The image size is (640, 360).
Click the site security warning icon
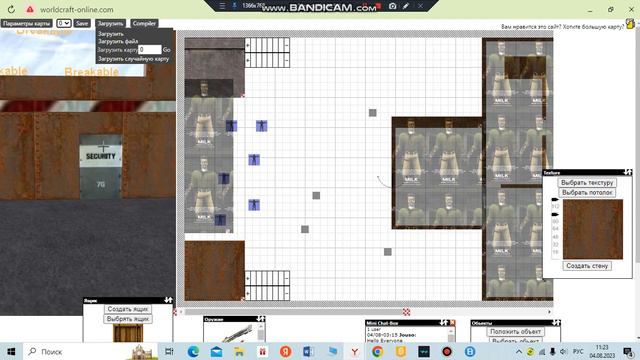point(30,9)
